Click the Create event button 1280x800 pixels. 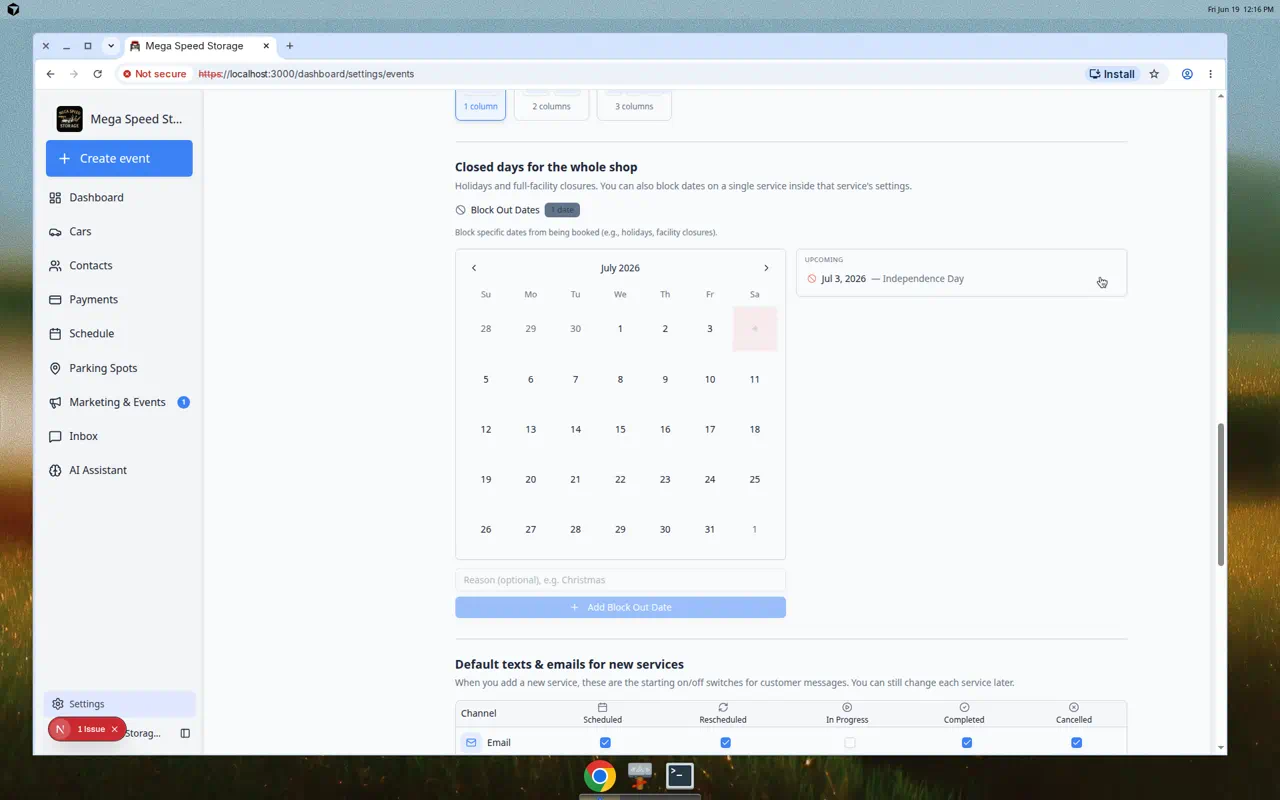coord(119,158)
